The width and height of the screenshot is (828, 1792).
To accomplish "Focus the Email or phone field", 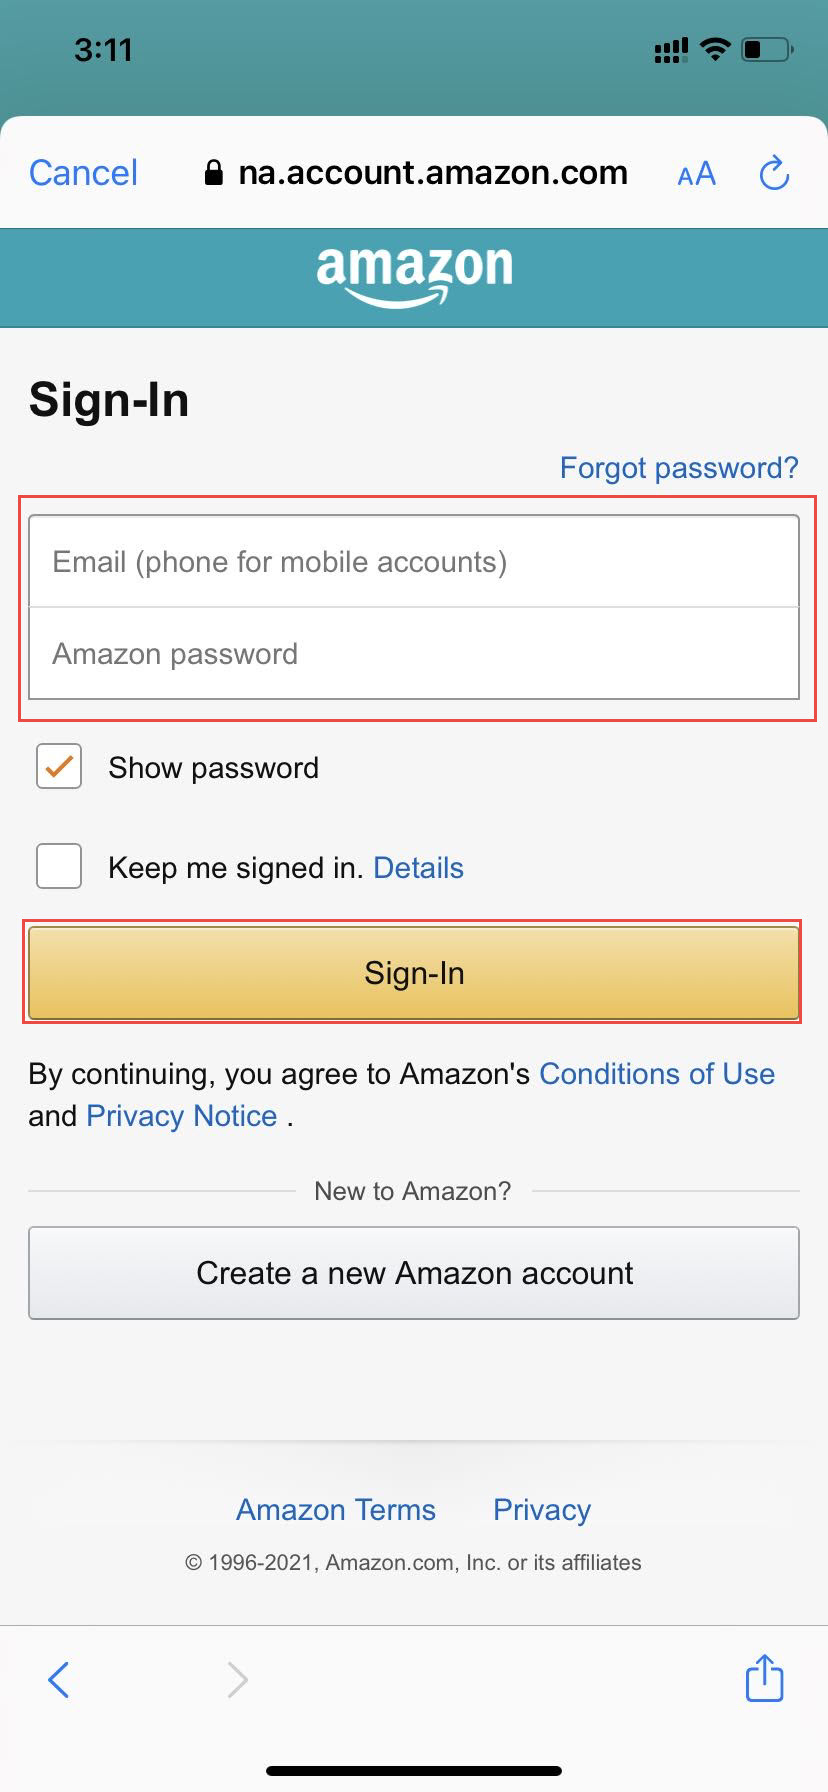I will (x=414, y=561).
